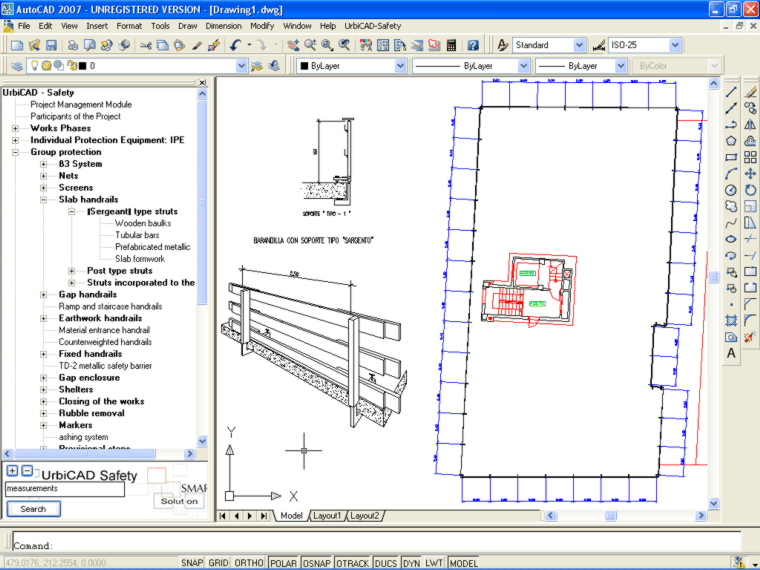Select the Hatch draw tool
The height and width of the screenshot is (570, 760).
pos(731,321)
